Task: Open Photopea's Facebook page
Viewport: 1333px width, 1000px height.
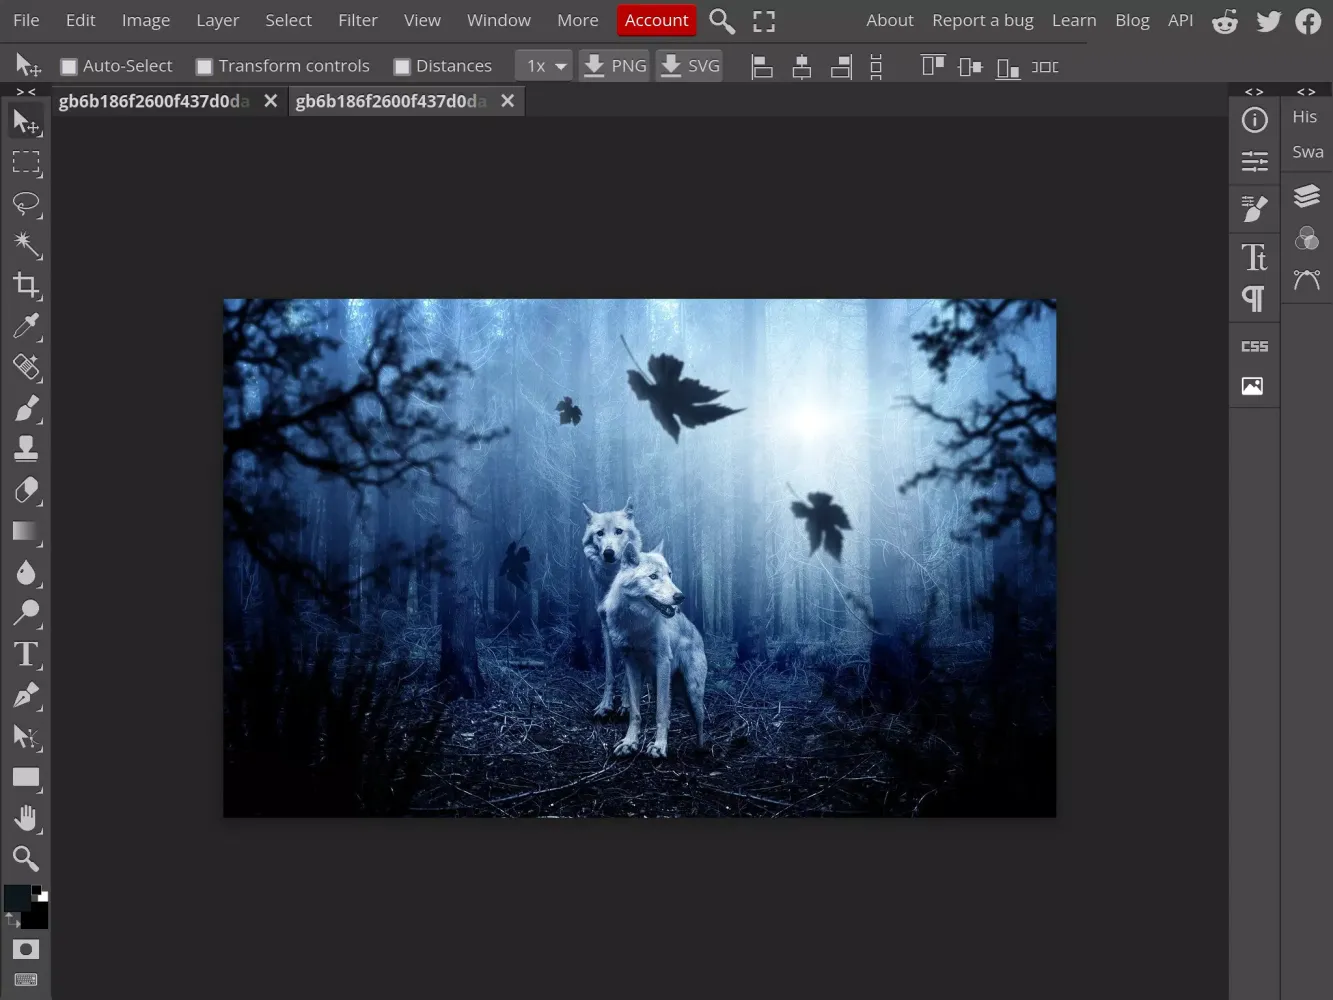Action: coord(1308,21)
